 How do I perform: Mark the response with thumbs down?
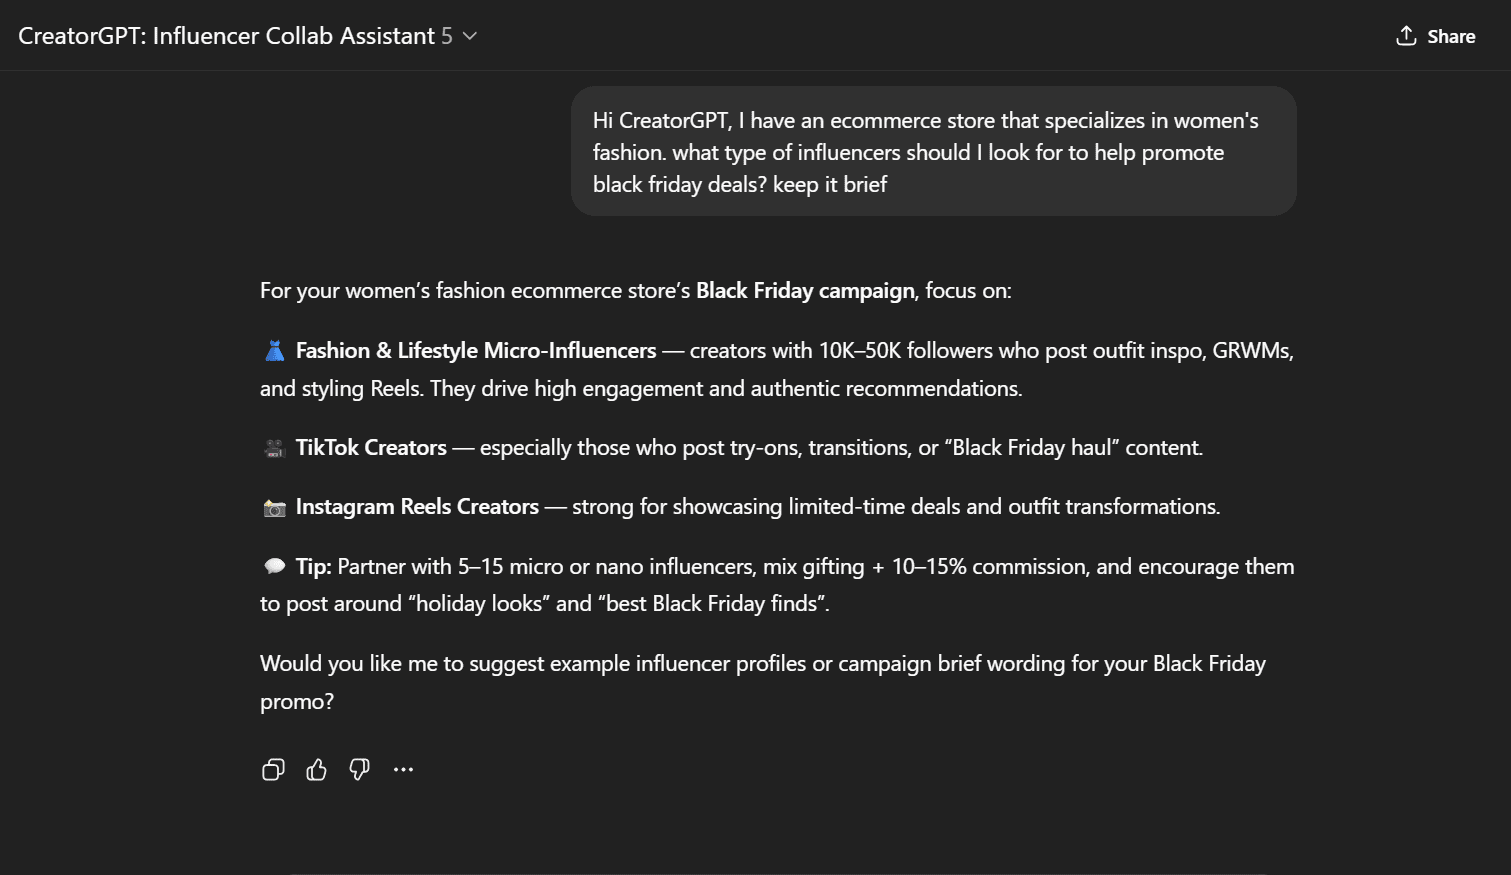(359, 769)
